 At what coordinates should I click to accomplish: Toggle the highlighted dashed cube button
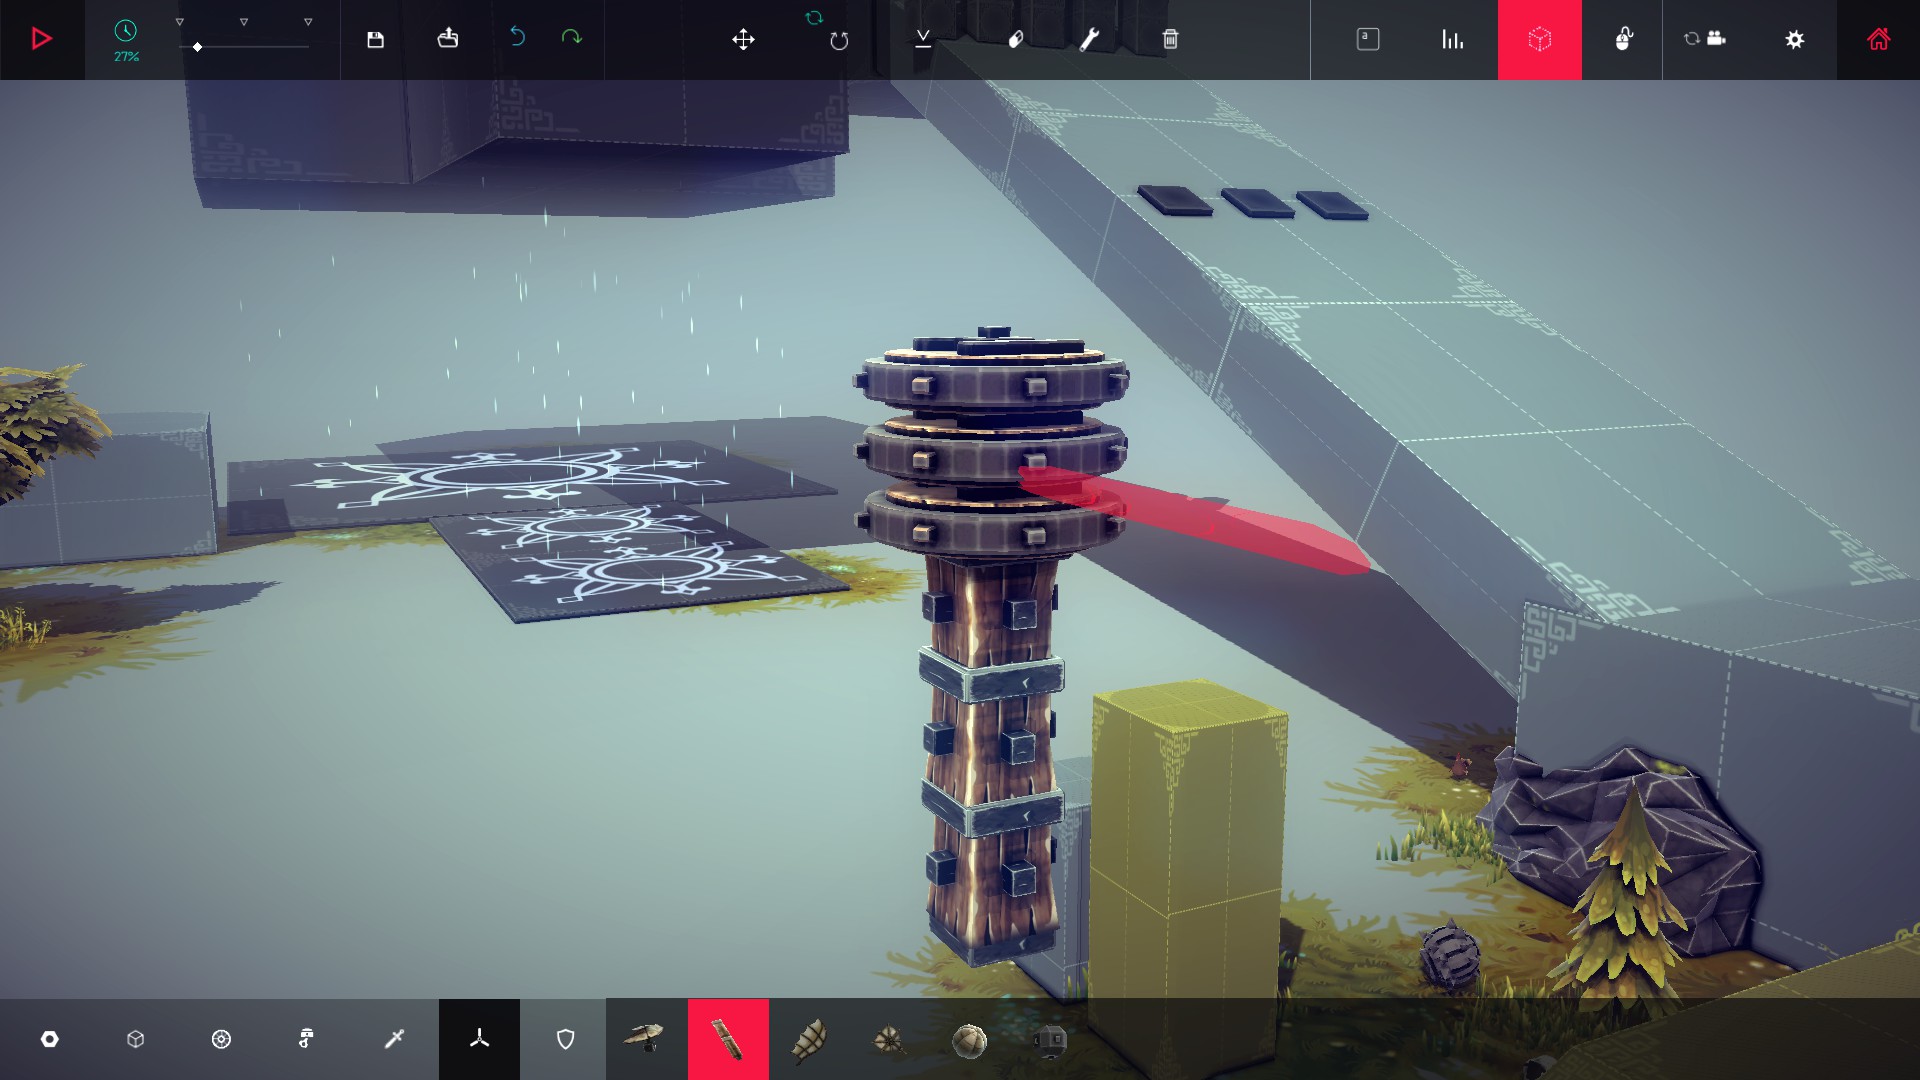click(1539, 39)
